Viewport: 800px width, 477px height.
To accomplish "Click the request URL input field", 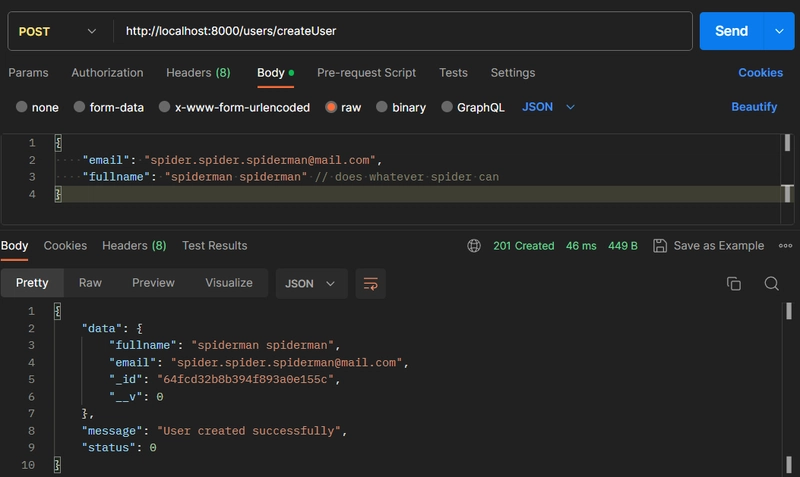I will (x=400, y=31).
